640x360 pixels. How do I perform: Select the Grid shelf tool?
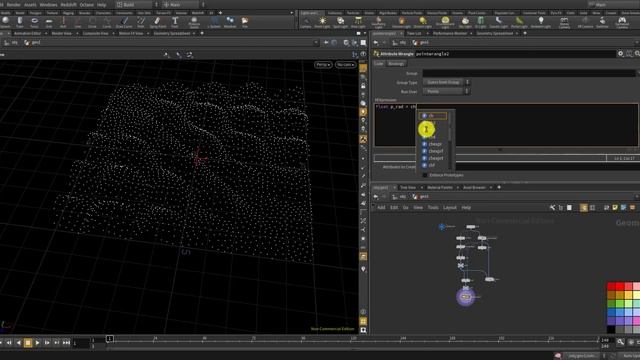pyautogui.click(x=49, y=22)
